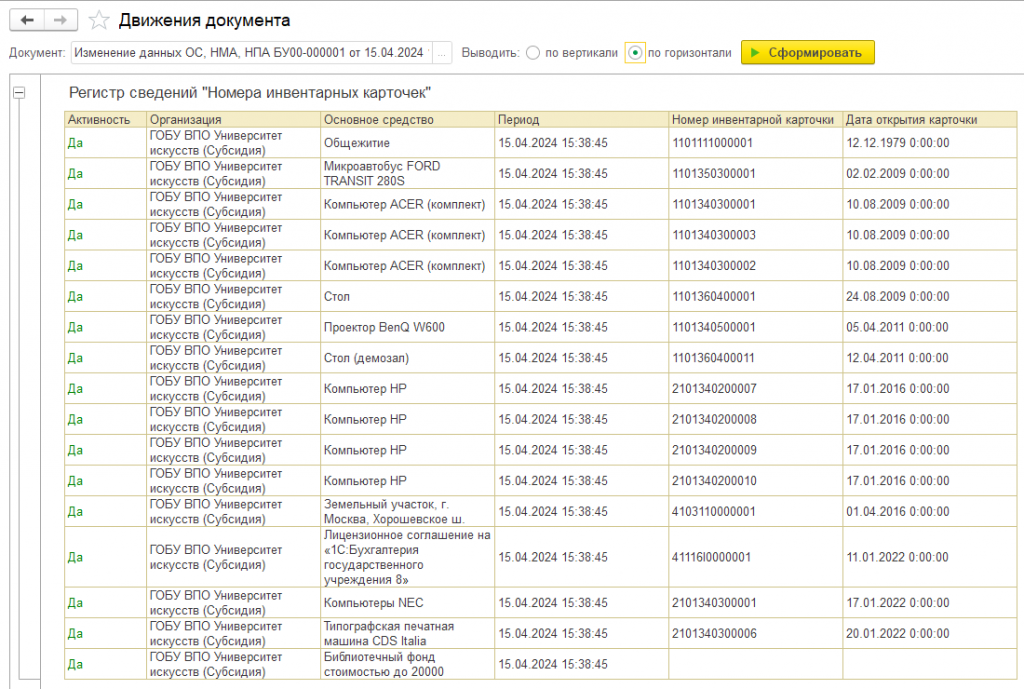Click inventory card number 2101340300006
The height and width of the screenshot is (689, 1024).
[756, 633]
